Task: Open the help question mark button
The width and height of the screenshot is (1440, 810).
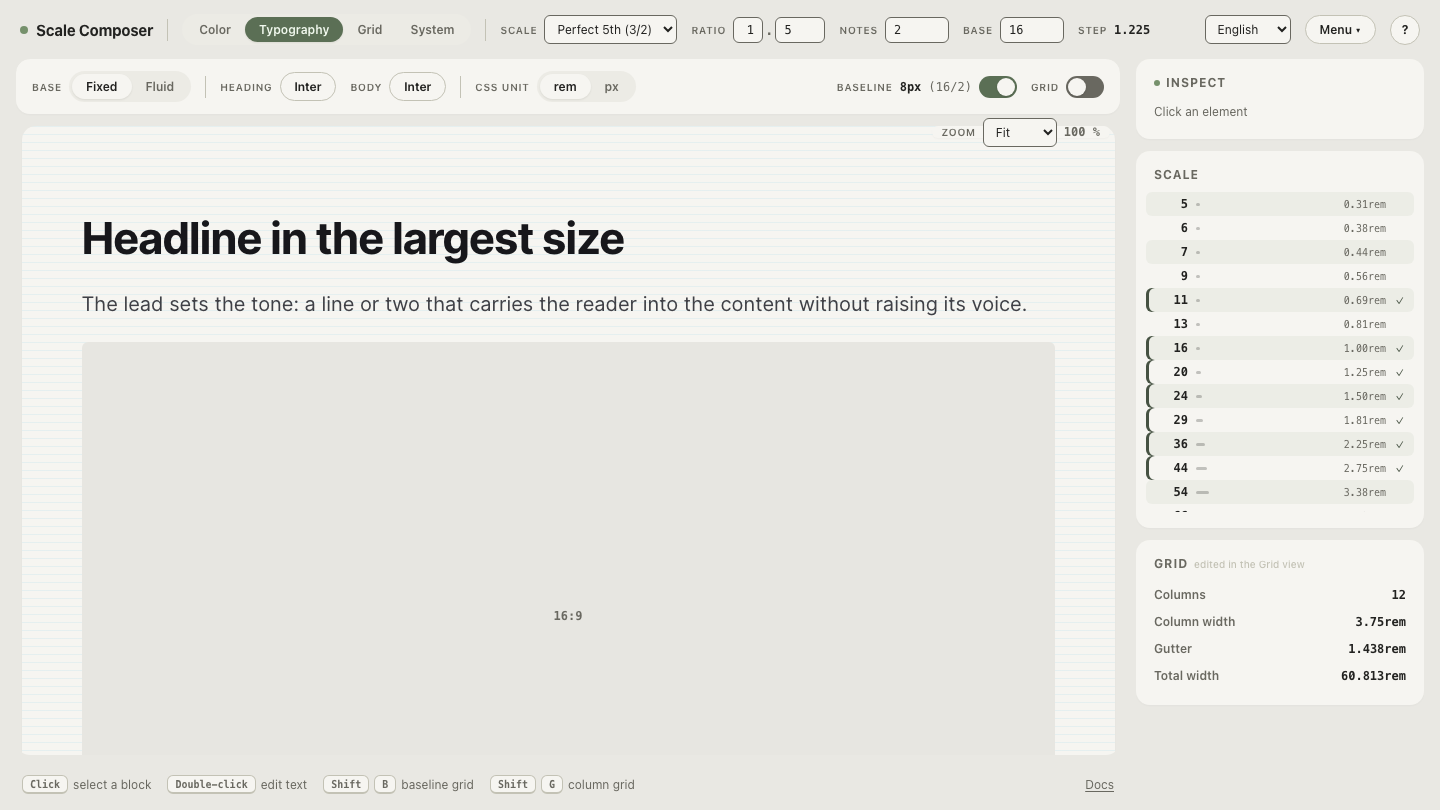Action: 1404,30
